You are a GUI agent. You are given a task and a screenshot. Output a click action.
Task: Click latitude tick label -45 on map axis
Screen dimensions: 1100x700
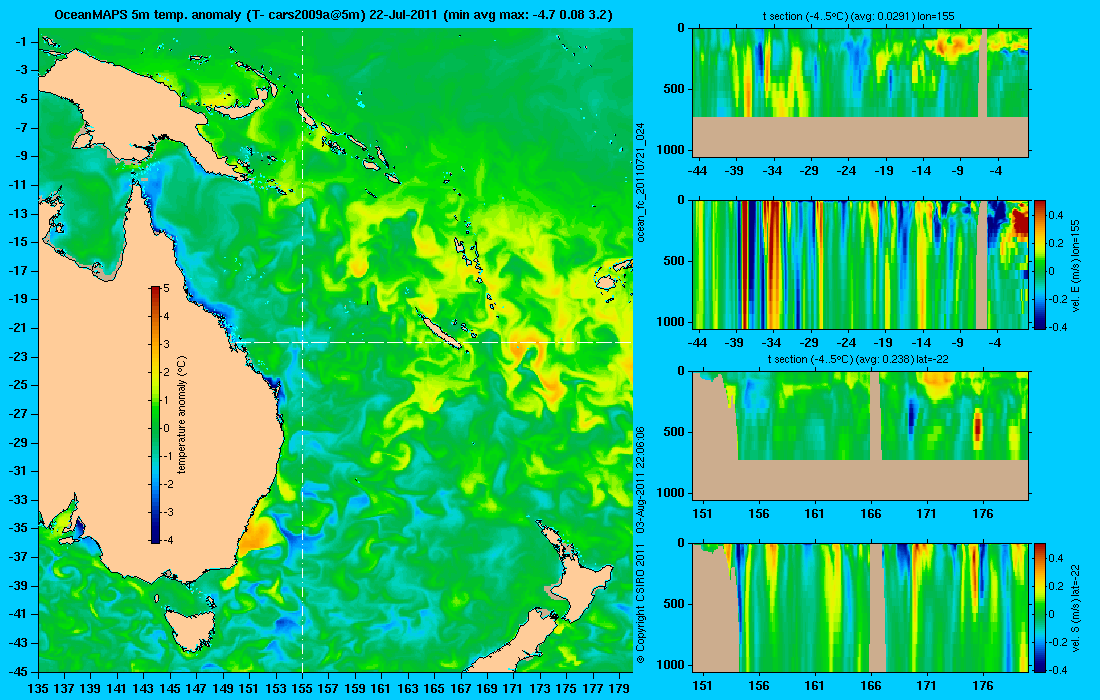[18, 671]
